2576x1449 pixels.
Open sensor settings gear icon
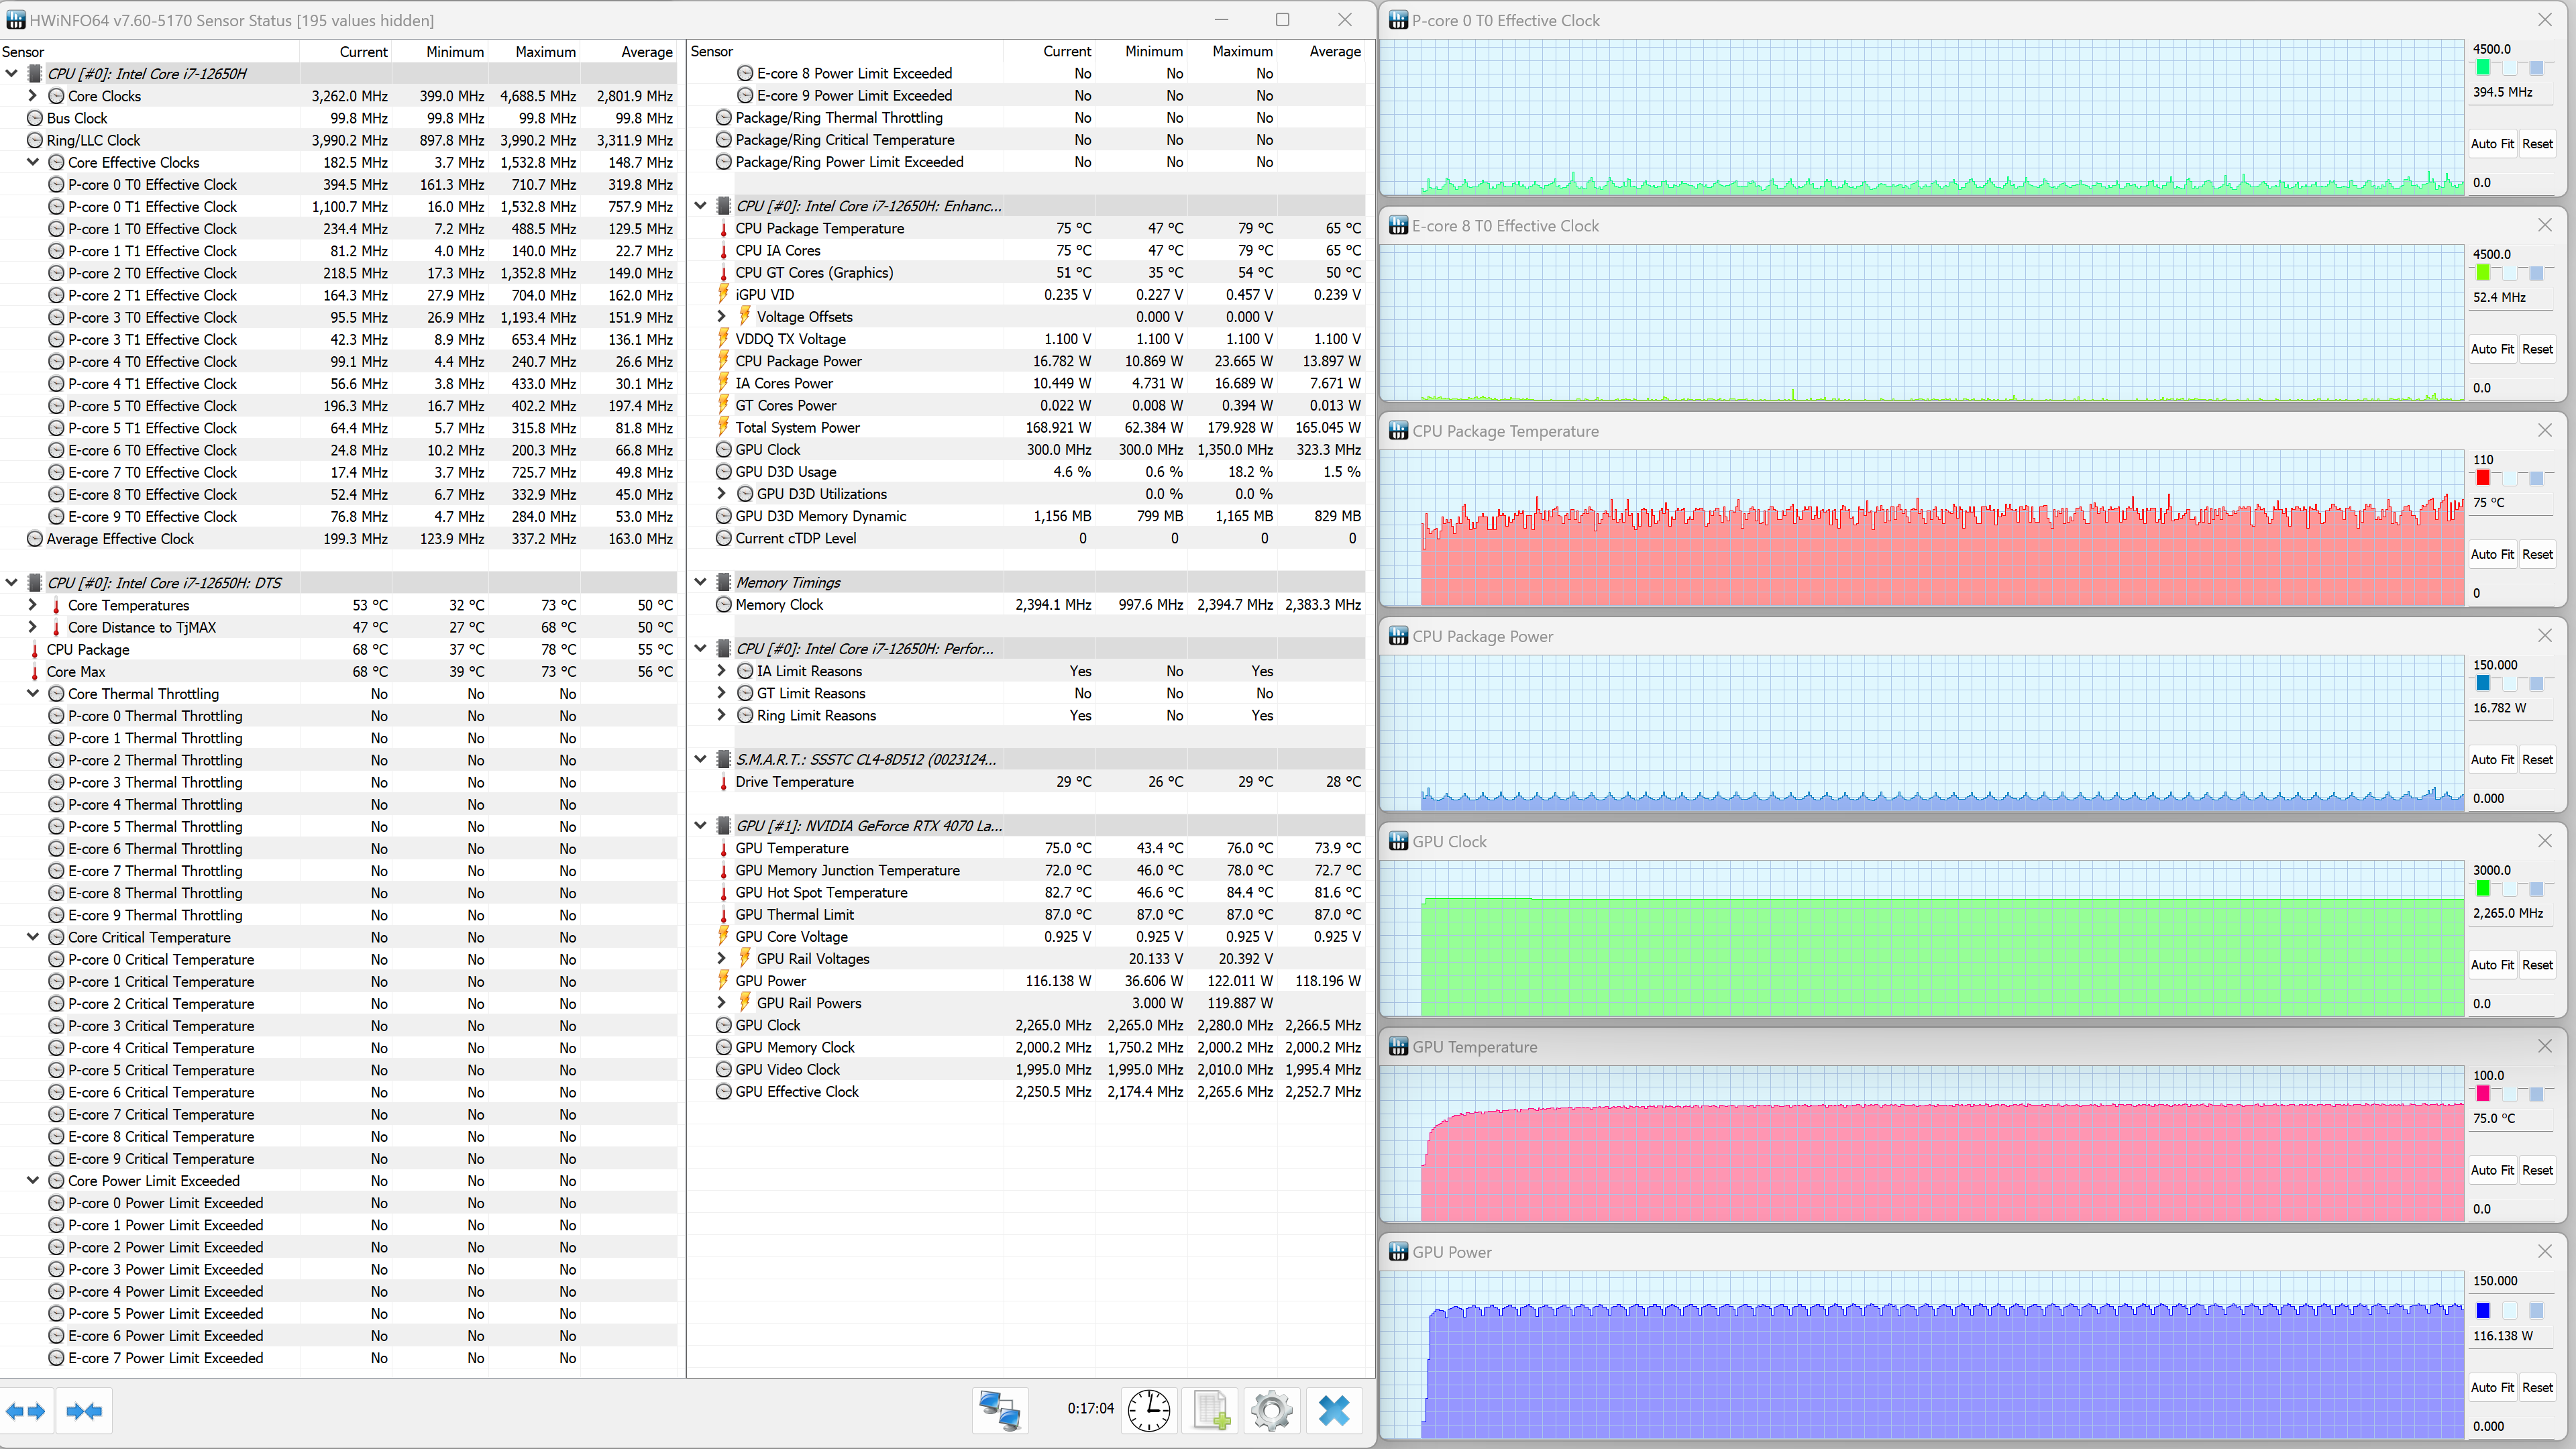1272,1410
